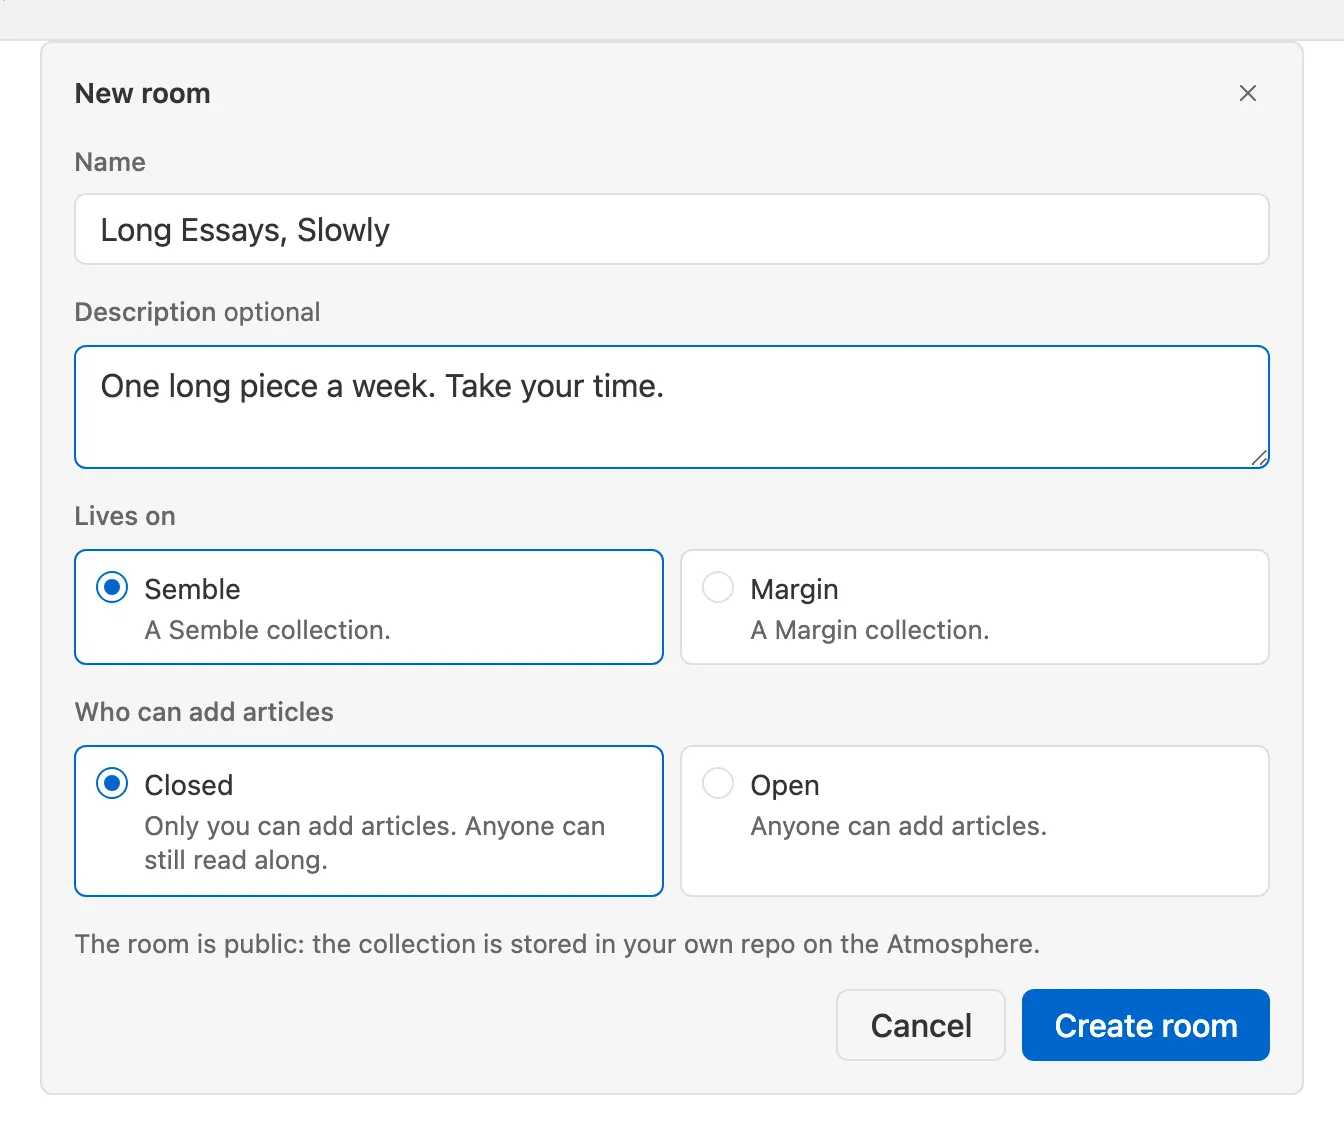Click the 'New room' dialog title
This screenshot has height=1134, width=1344.
143,93
